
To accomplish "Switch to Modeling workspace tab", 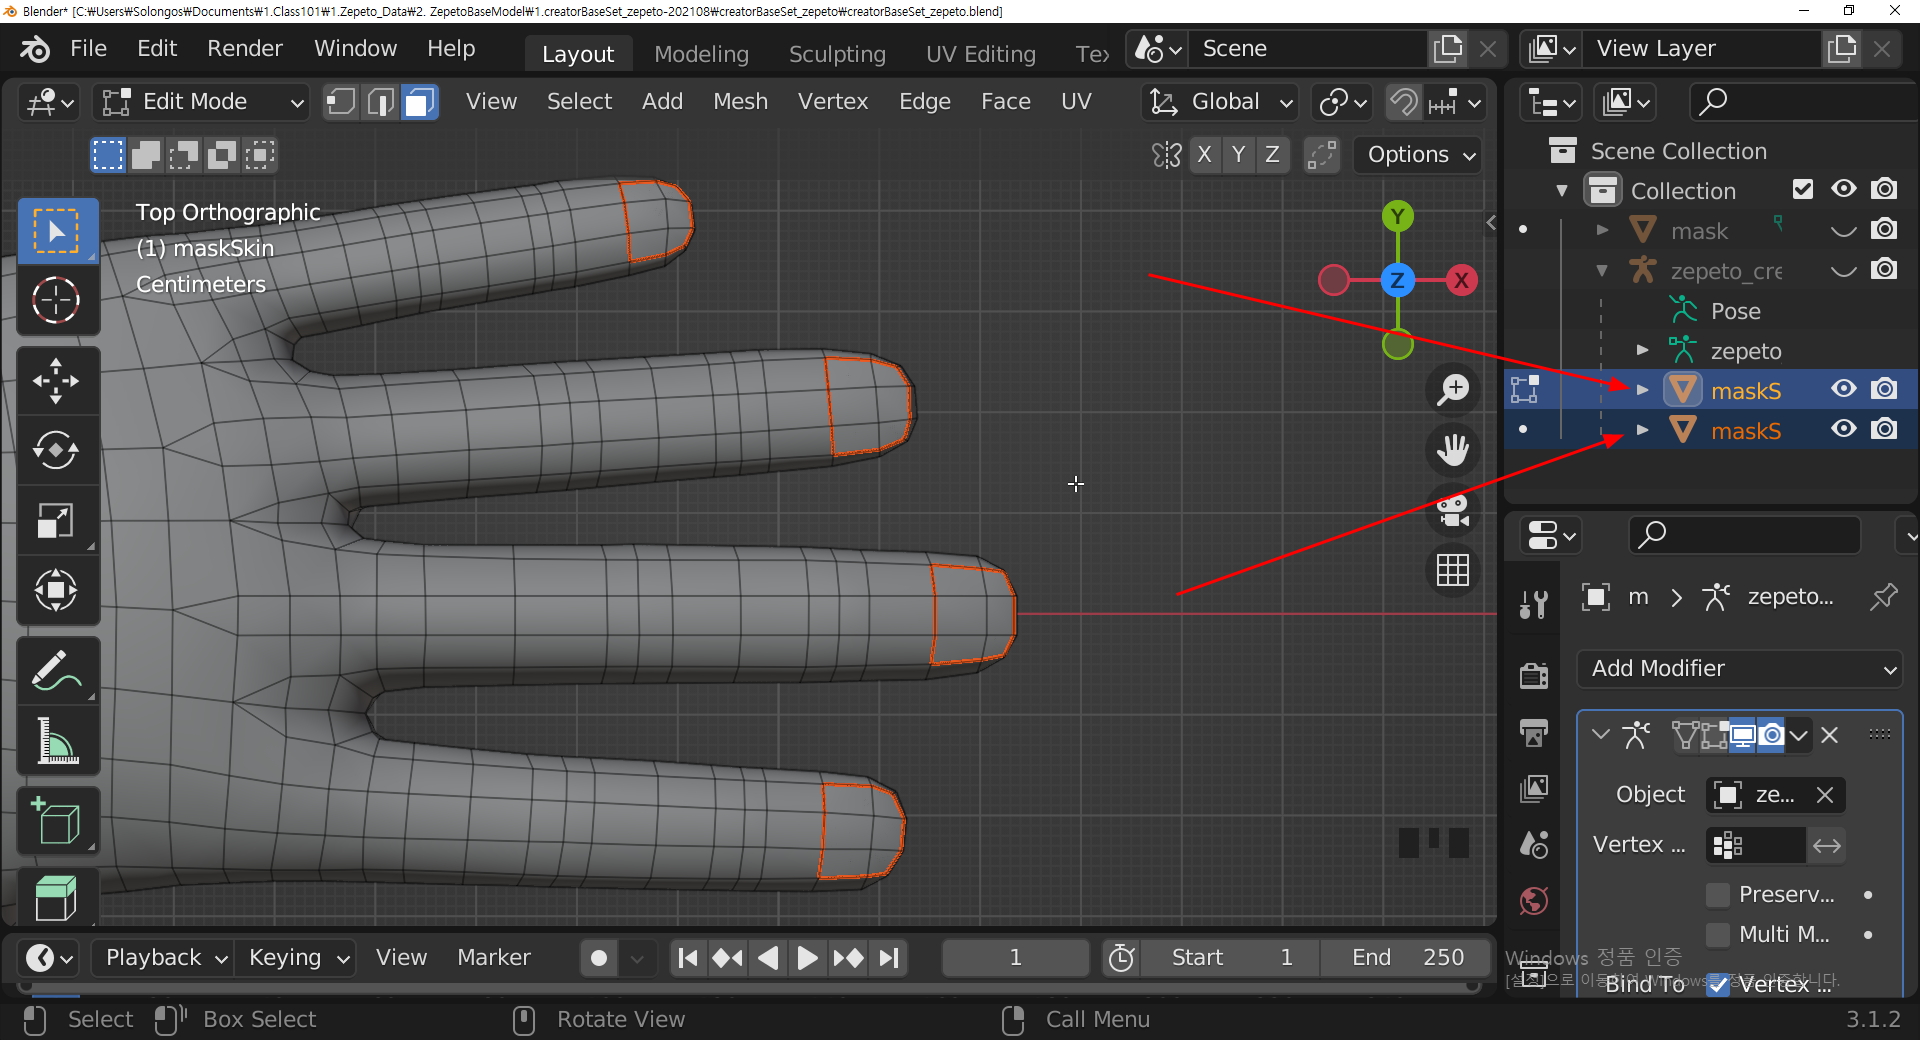I will 701,54.
